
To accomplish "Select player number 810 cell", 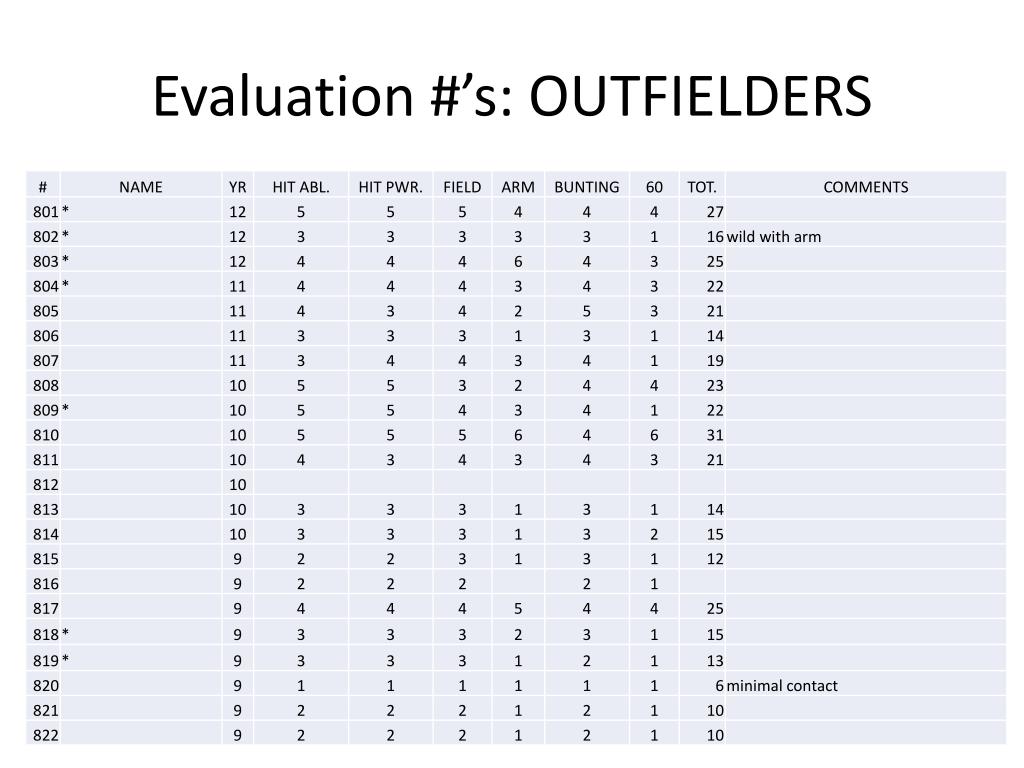I will (x=43, y=435).
